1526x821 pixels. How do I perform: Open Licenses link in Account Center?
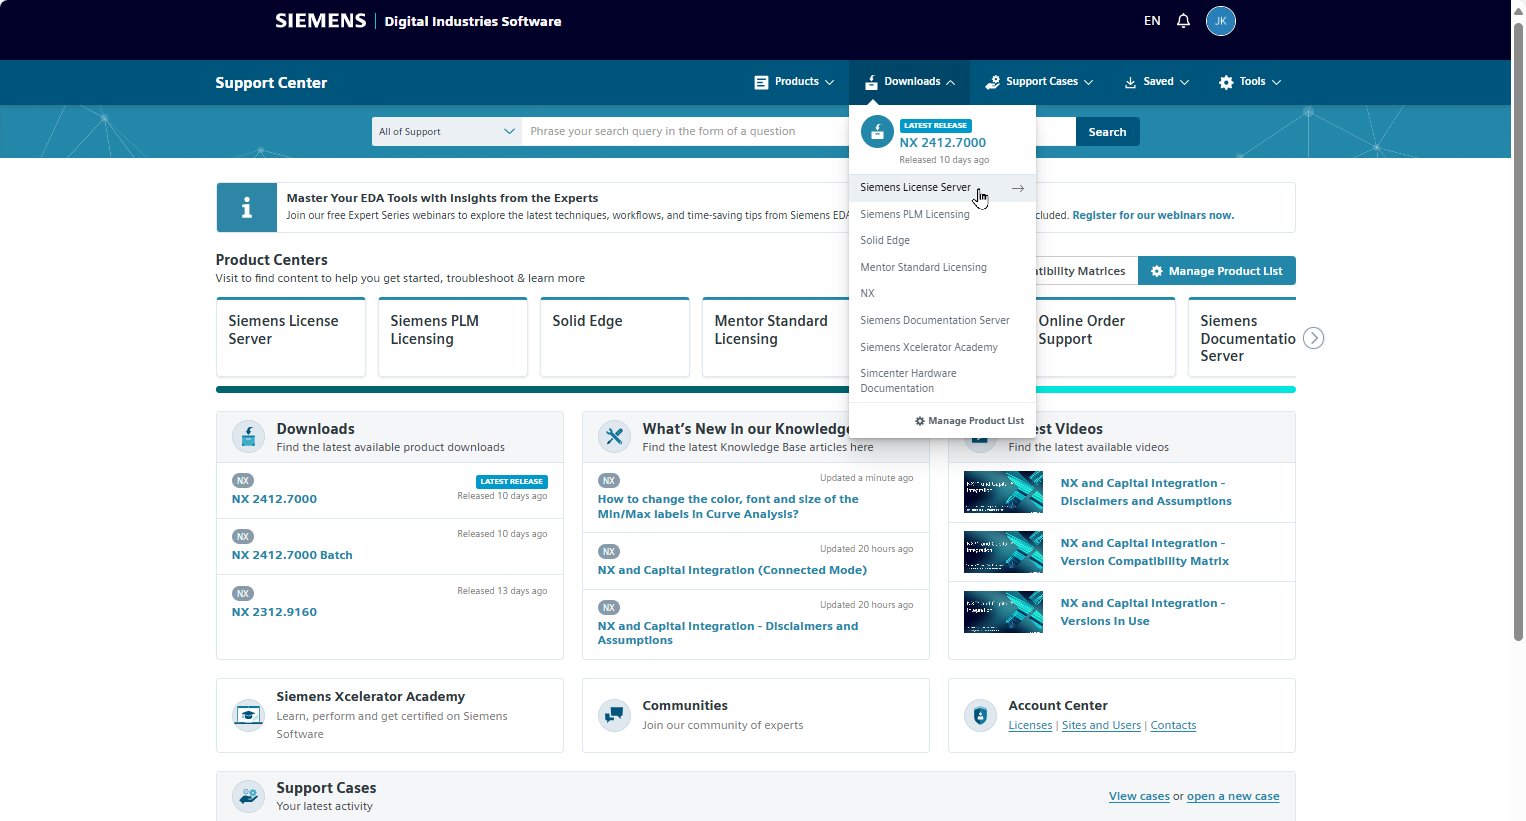[x=1030, y=726]
